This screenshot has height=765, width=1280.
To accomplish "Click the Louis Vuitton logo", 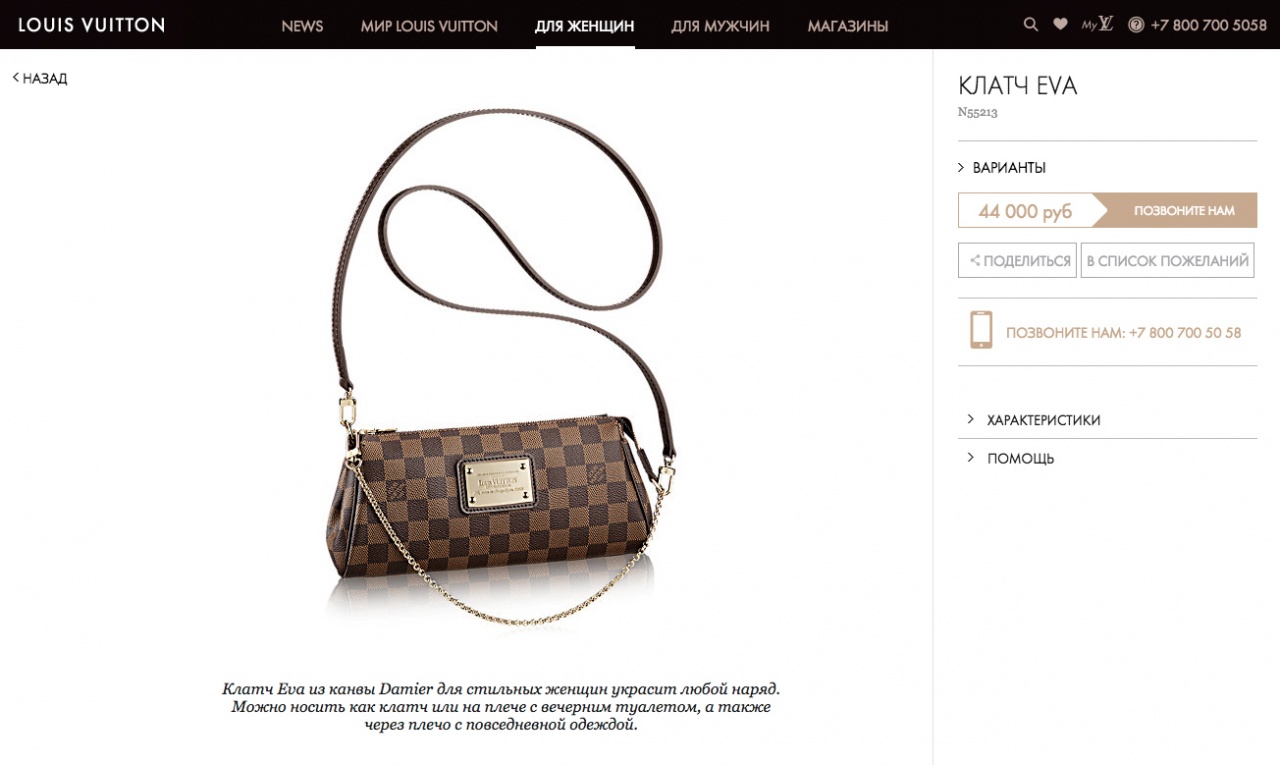I will (x=91, y=25).
